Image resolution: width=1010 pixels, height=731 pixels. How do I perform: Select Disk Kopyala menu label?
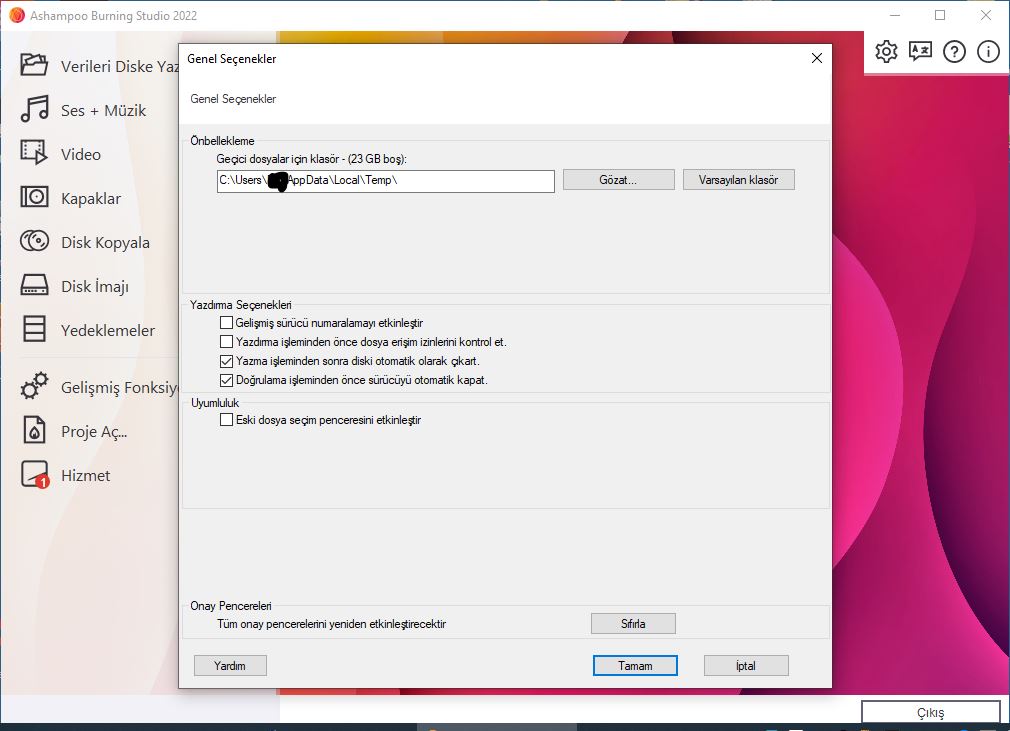[106, 242]
